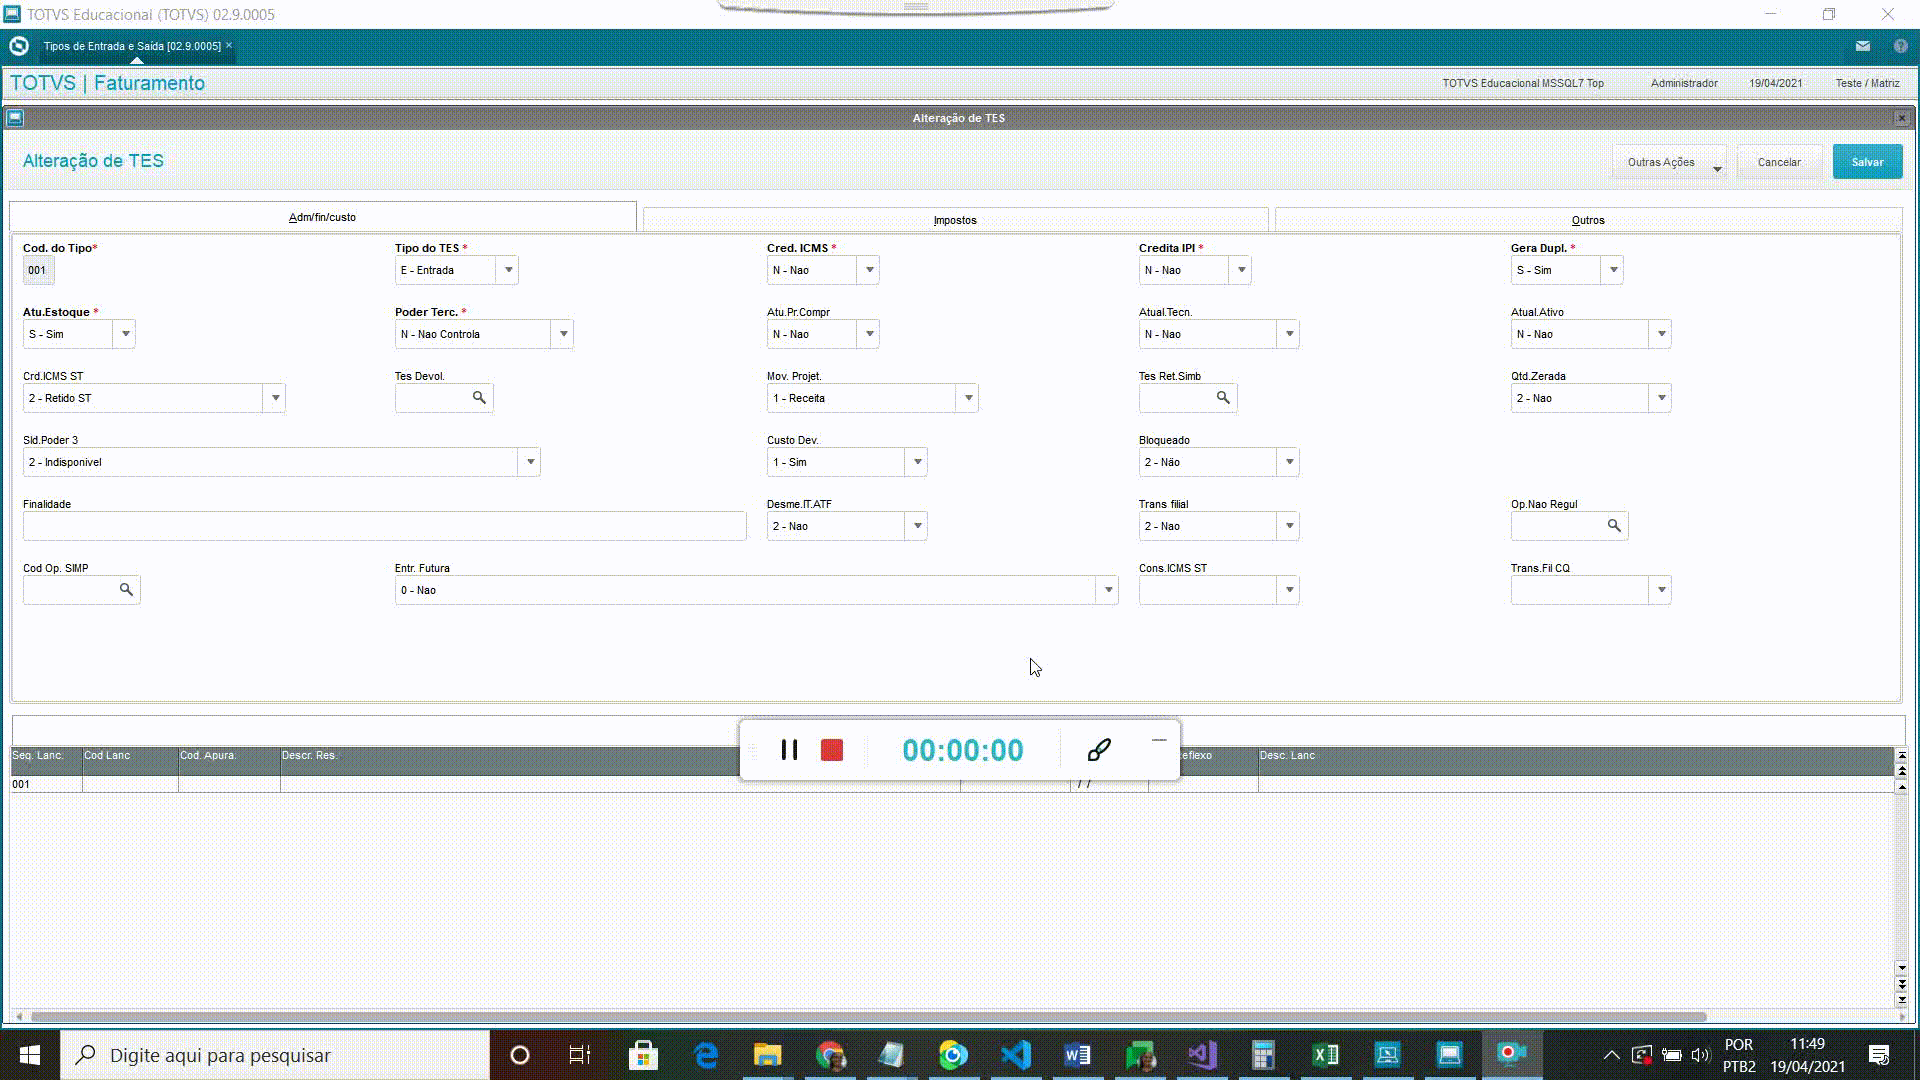Switch to the Impostos tab

click(955, 220)
